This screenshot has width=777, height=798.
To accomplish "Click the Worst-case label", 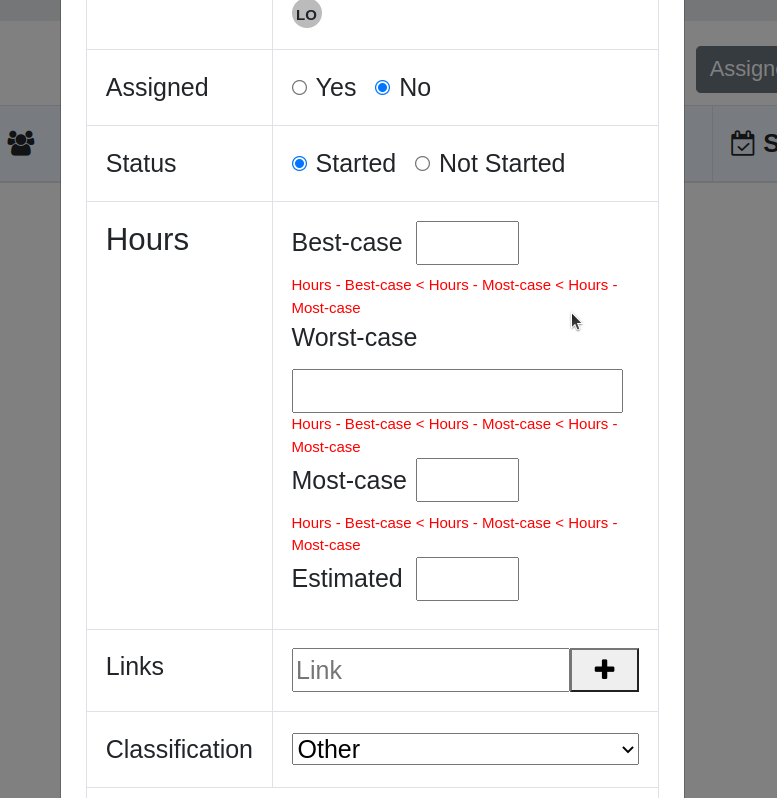I will coord(354,337).
